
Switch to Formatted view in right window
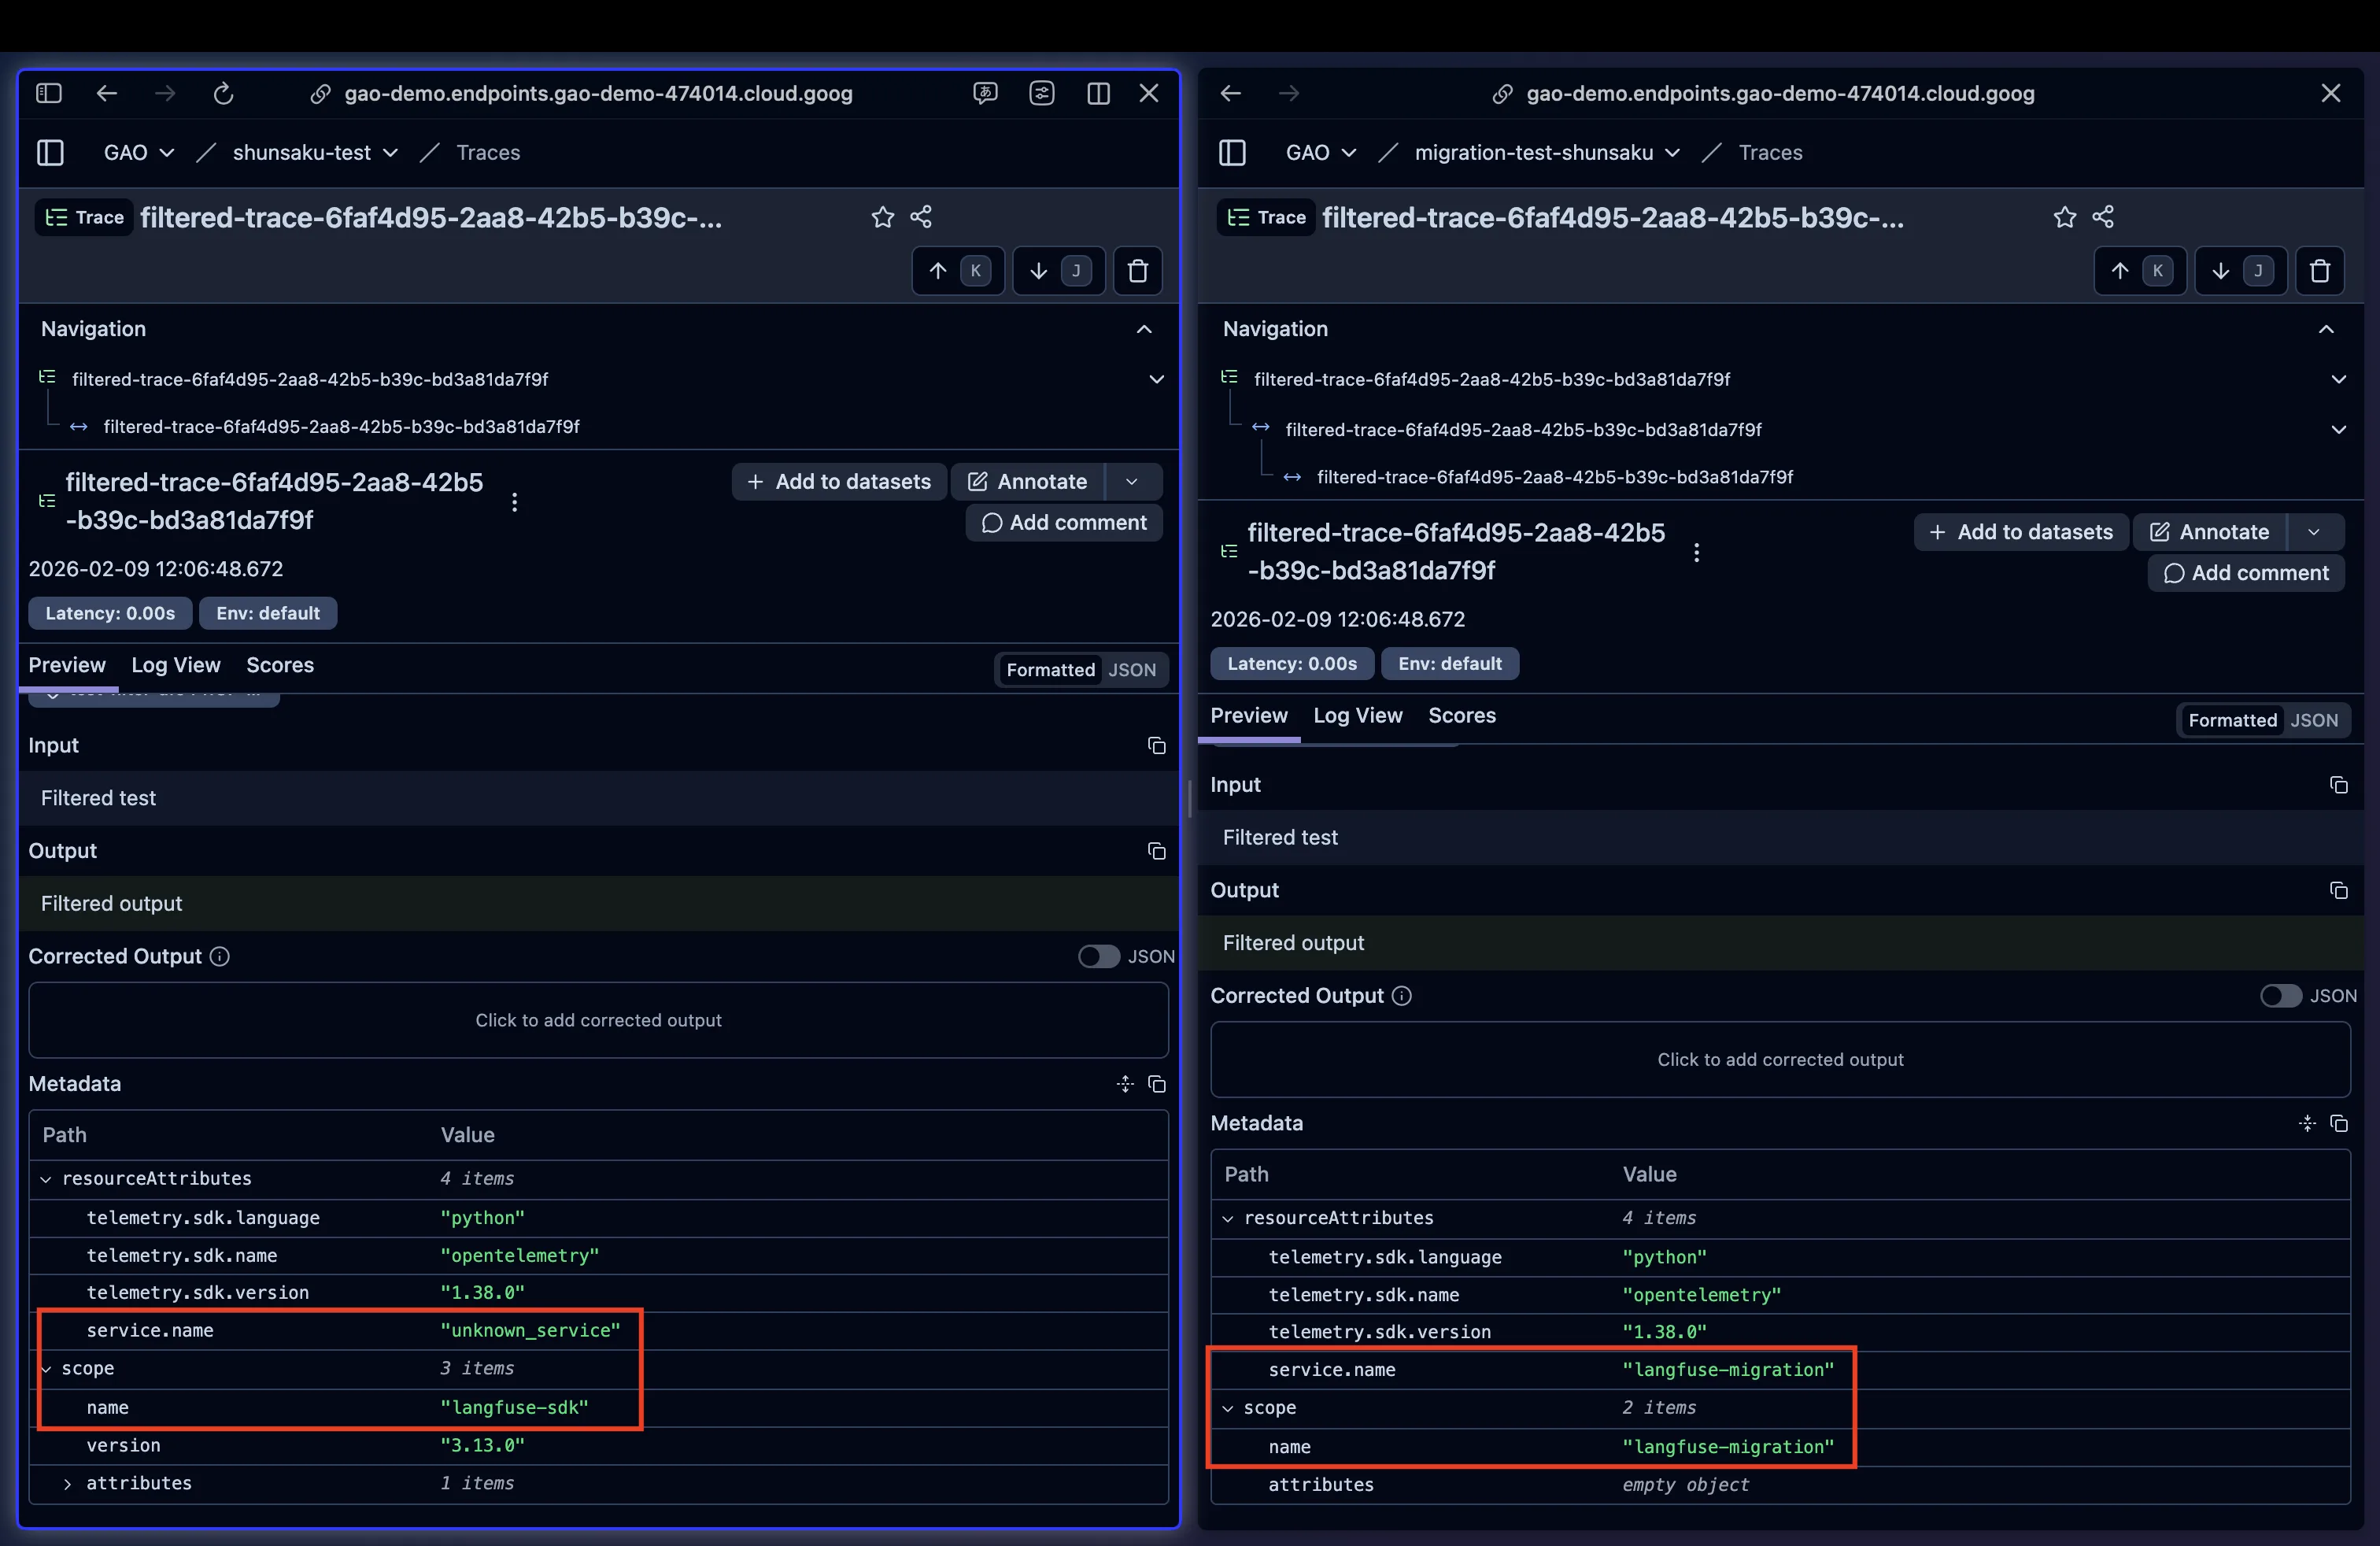pos(2232,720)
